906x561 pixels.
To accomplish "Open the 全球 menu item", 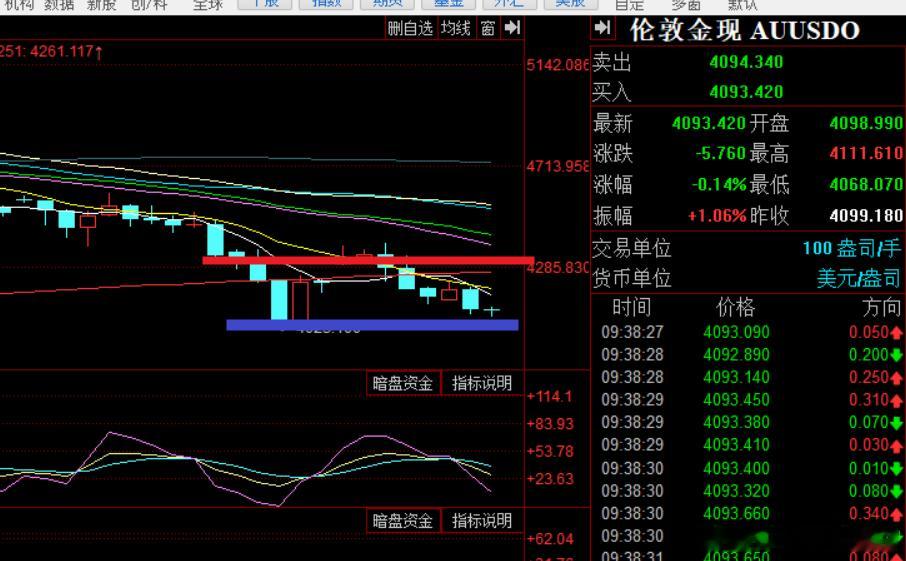I will point(207,5).
